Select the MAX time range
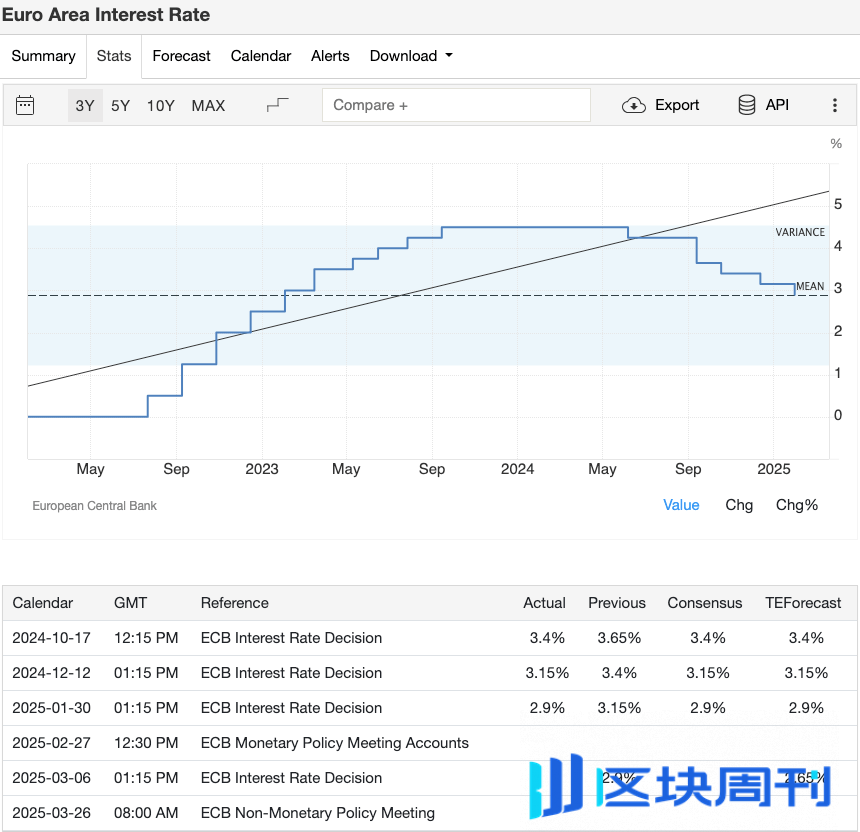 coord(208,105)
